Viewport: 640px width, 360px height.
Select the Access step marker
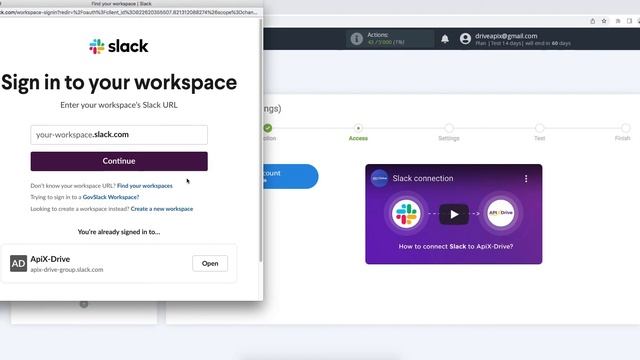[358, 128]
